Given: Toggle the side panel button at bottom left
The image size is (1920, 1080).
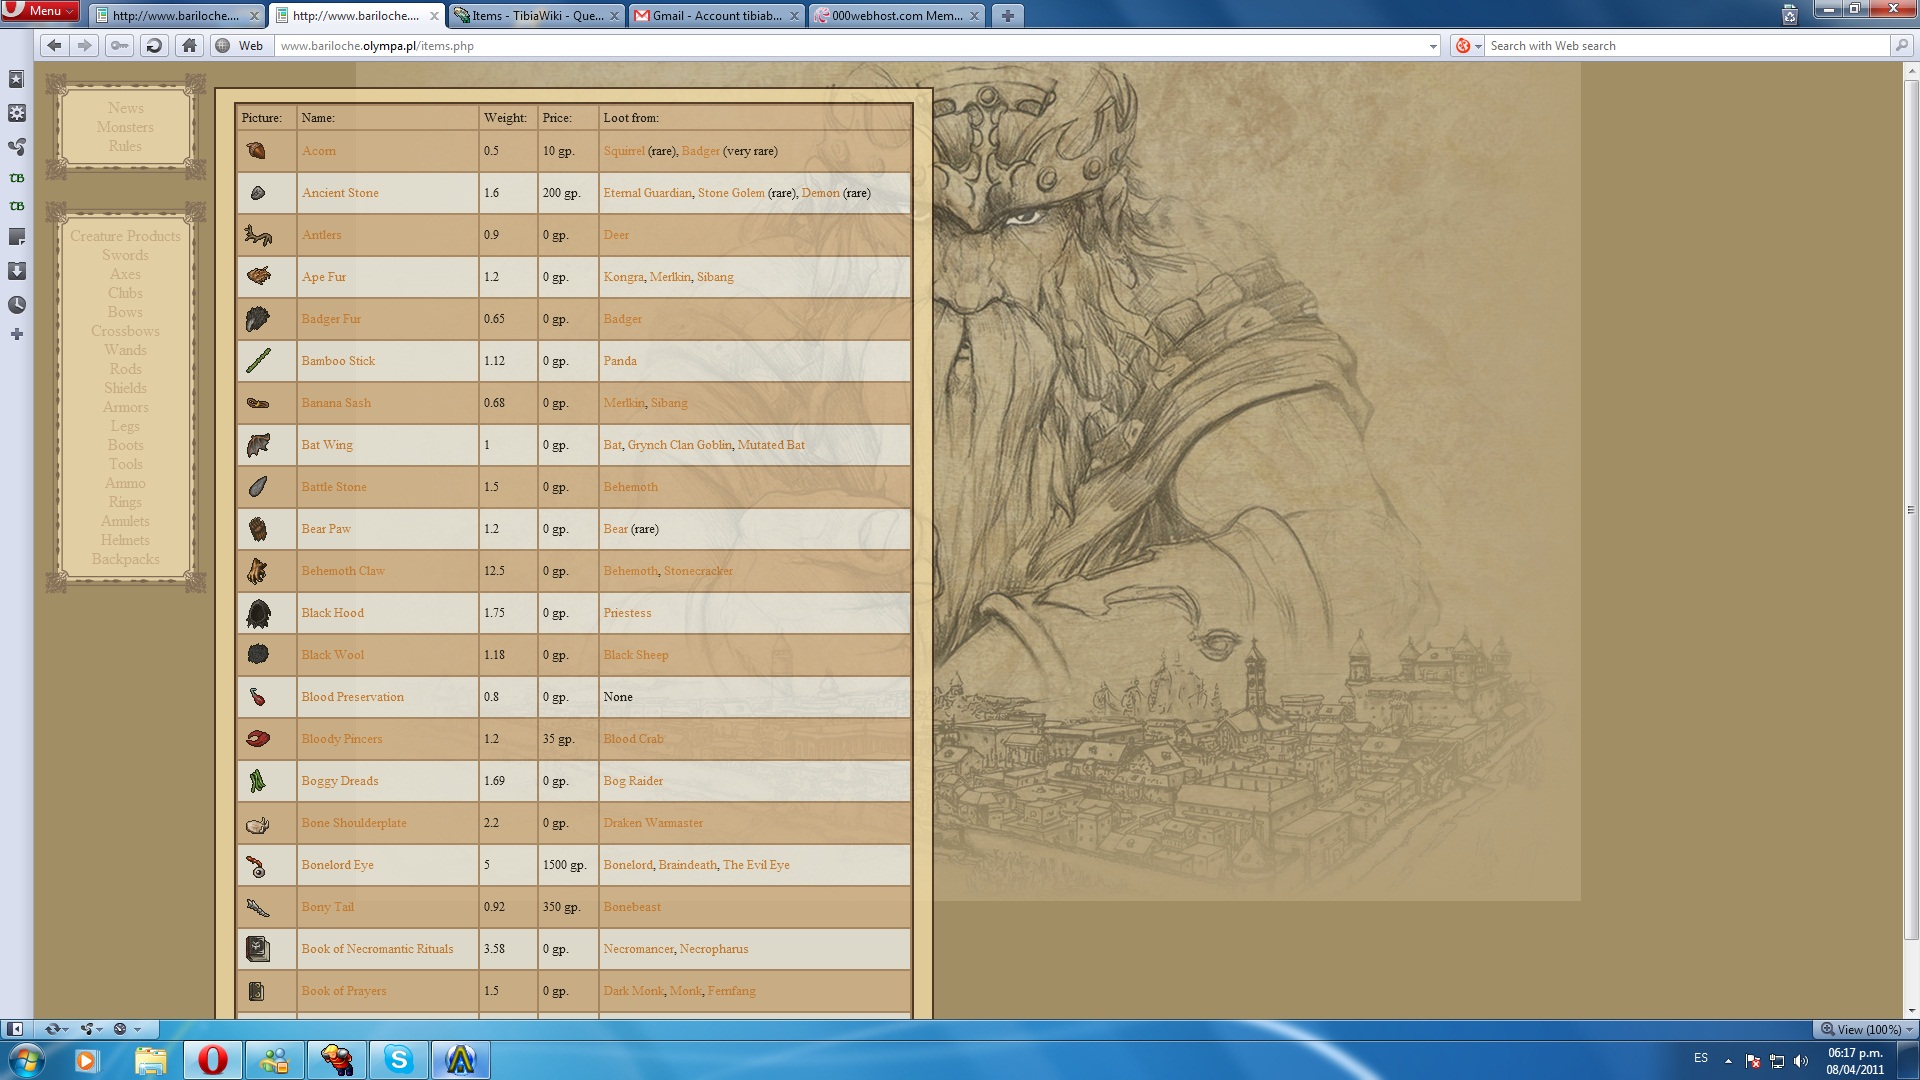Looking at the screenshot, I should point(15,1028).
